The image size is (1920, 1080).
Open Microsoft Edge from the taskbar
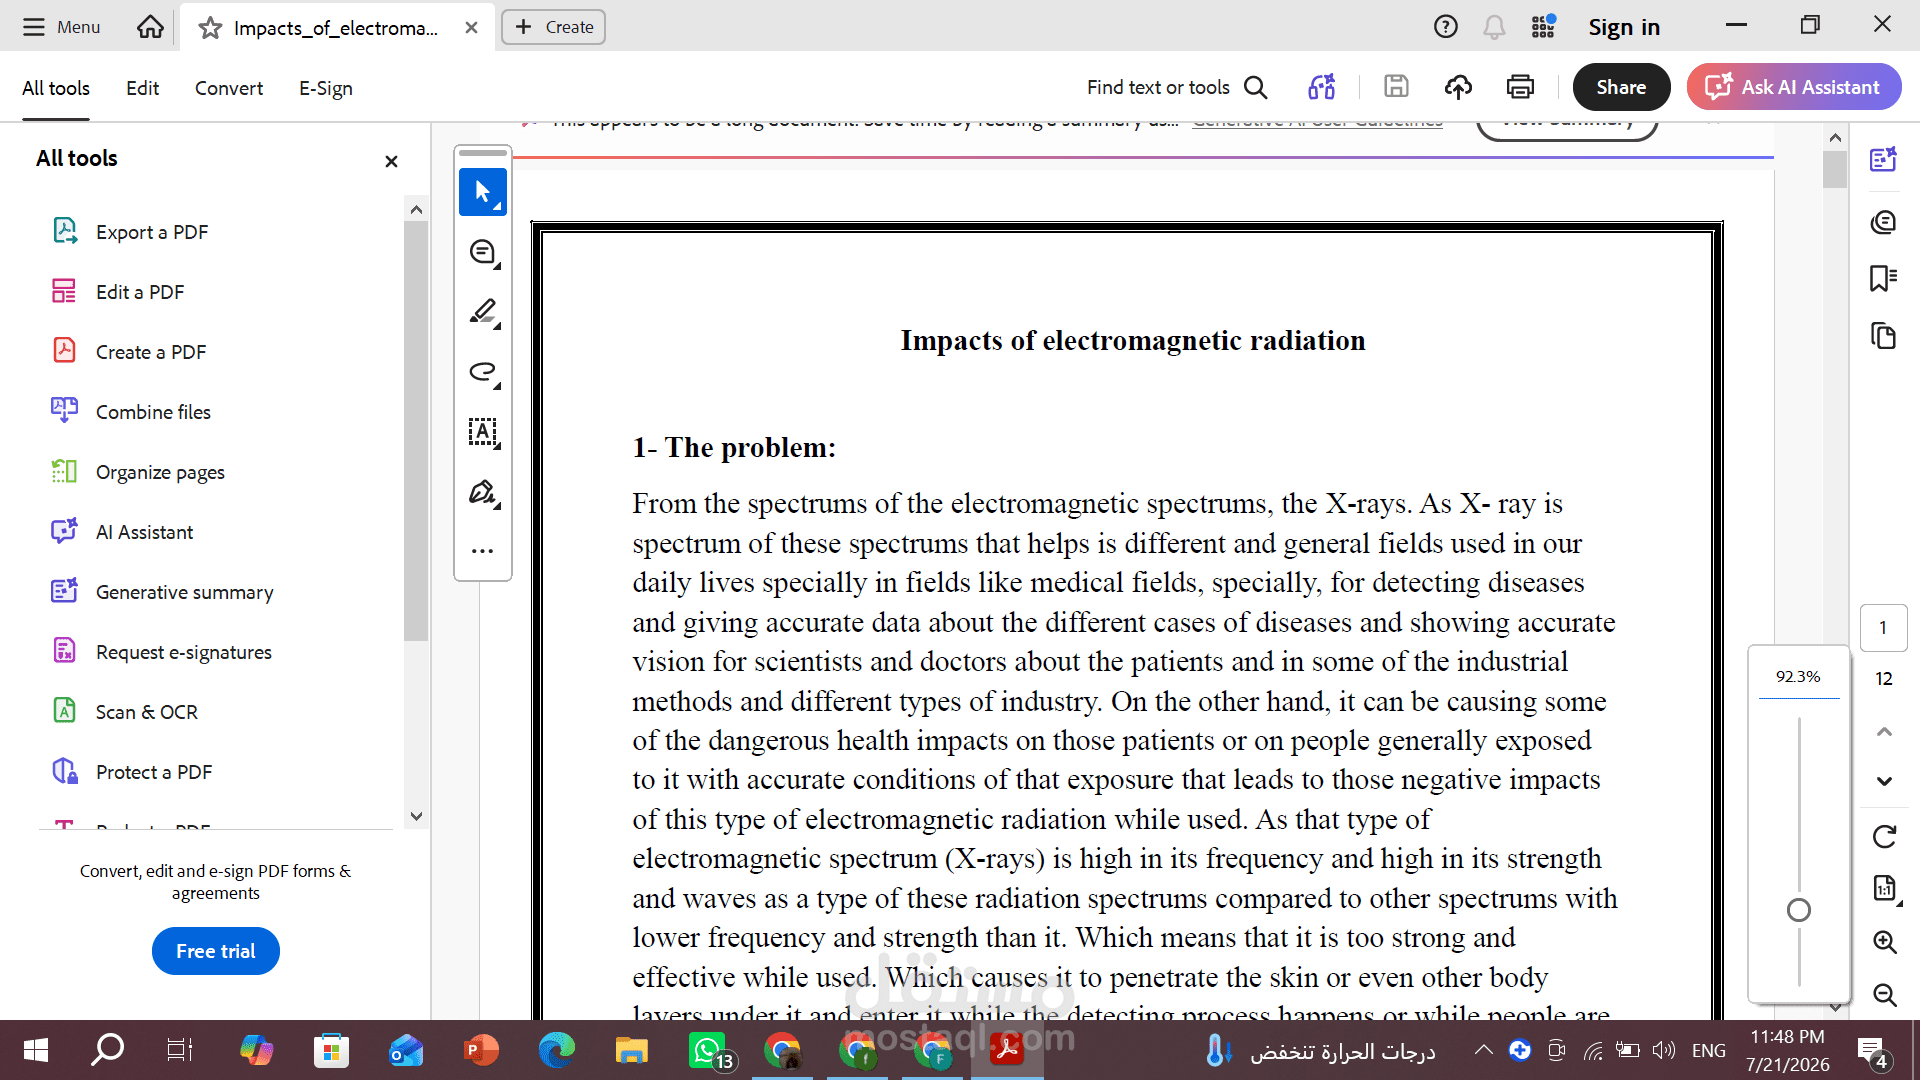pyautogui.click(x=557, y=1050)
